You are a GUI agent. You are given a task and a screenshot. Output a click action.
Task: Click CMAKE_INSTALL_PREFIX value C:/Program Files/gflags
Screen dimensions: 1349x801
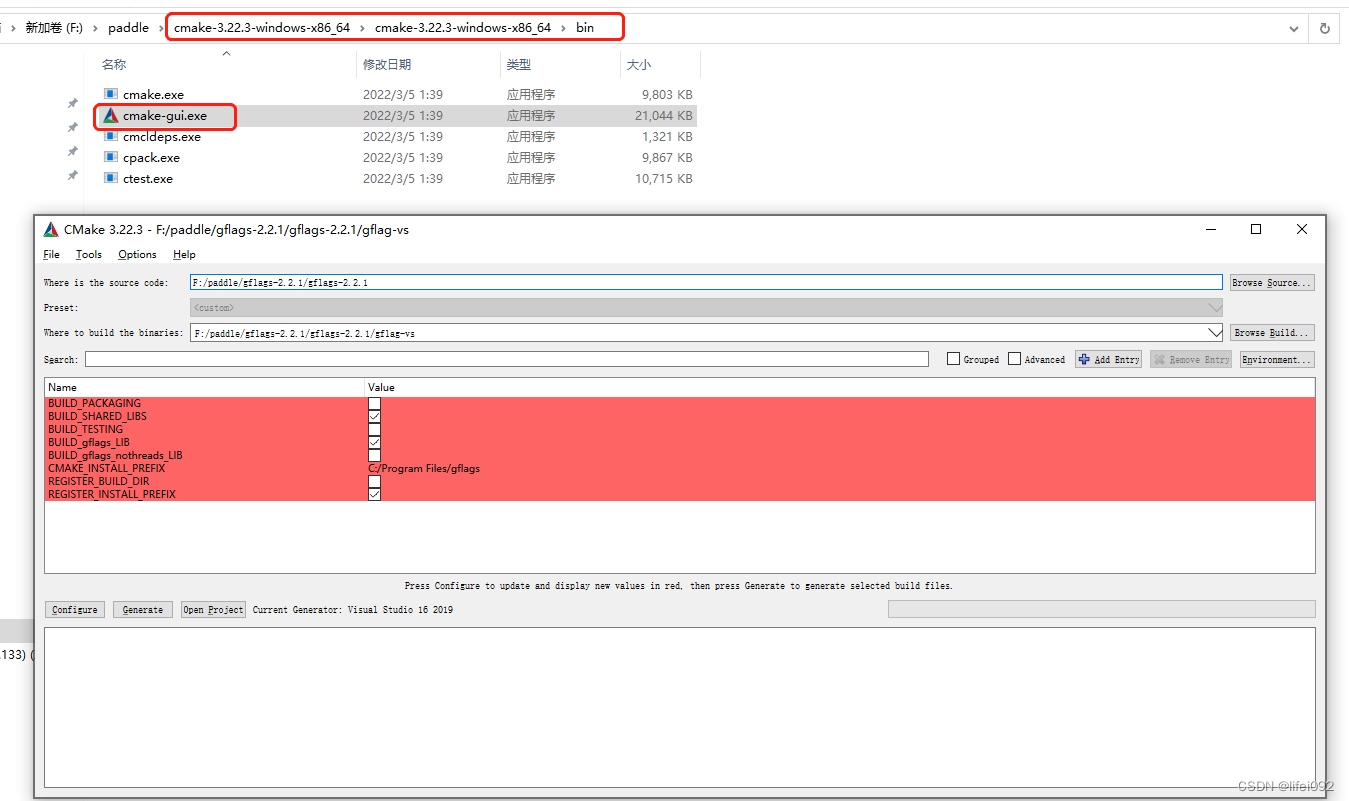point(424,468)
